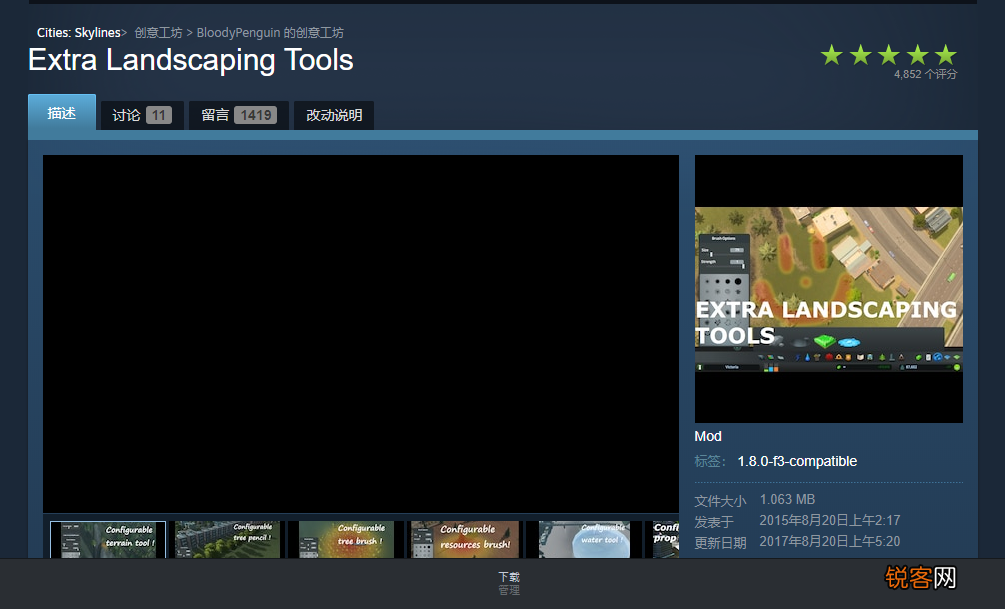1005x609 pixels.
Task: Open the 描述 tab
Action: [x=62, y=113]
